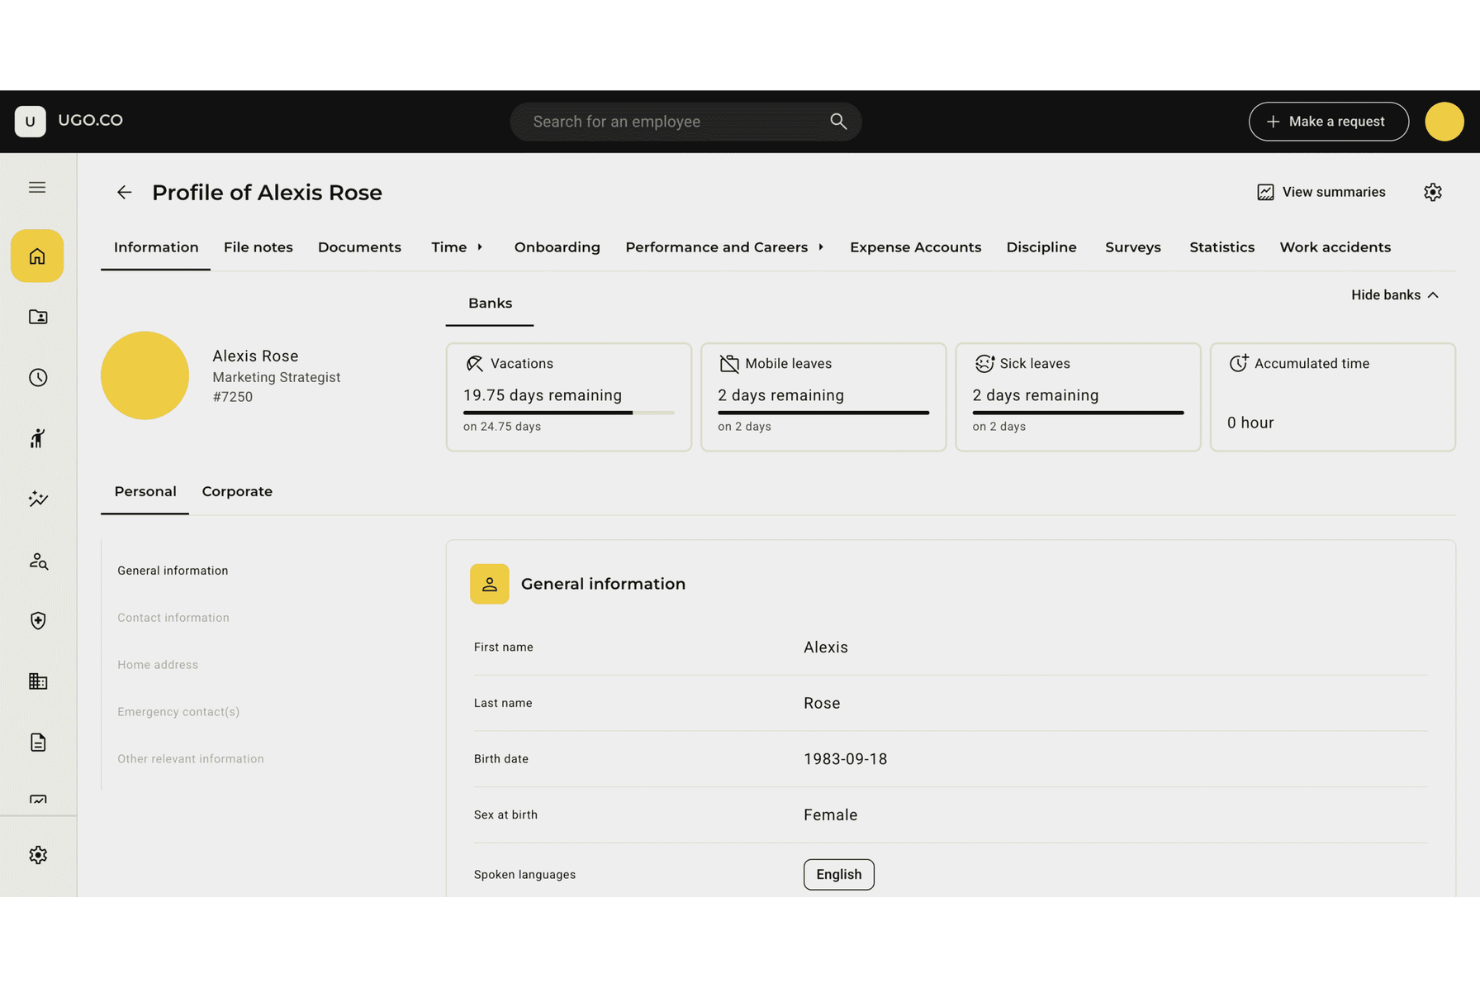Viewport: 1480px width, 987px height.
Task: Select the English language chip
Action: coord(838,874)
